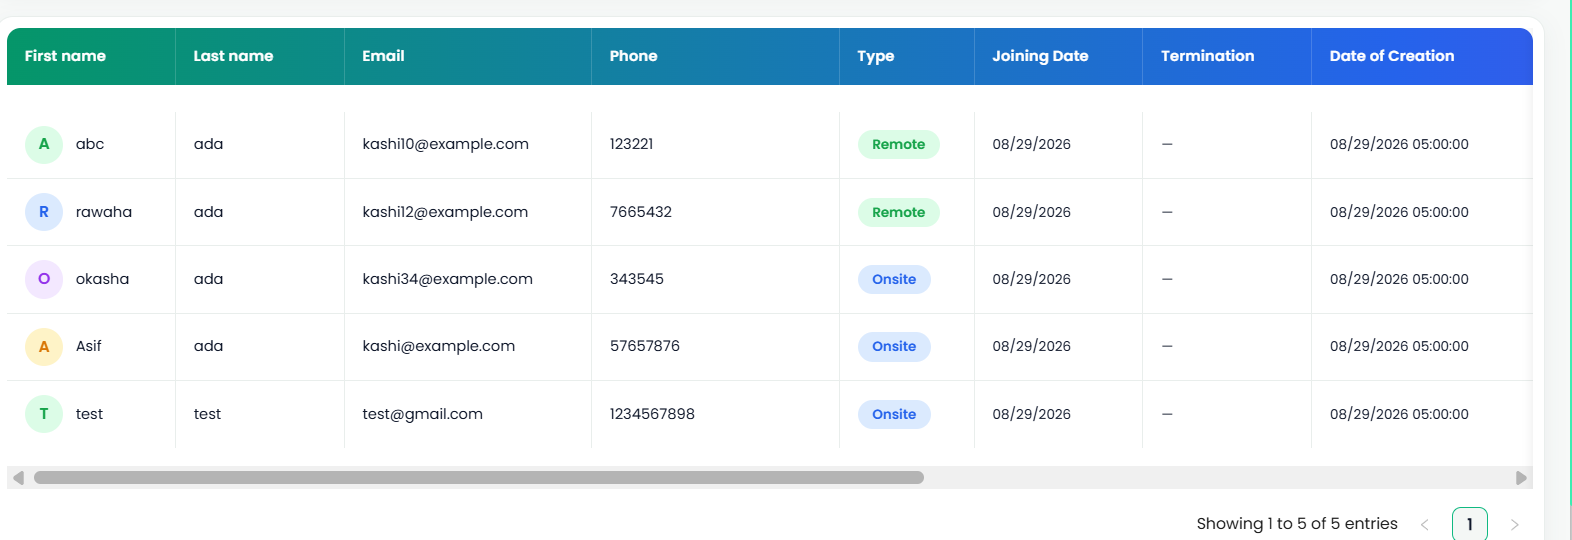1572x540 pixels.
Task: Click first name rawaha
Action: point(104,212)
